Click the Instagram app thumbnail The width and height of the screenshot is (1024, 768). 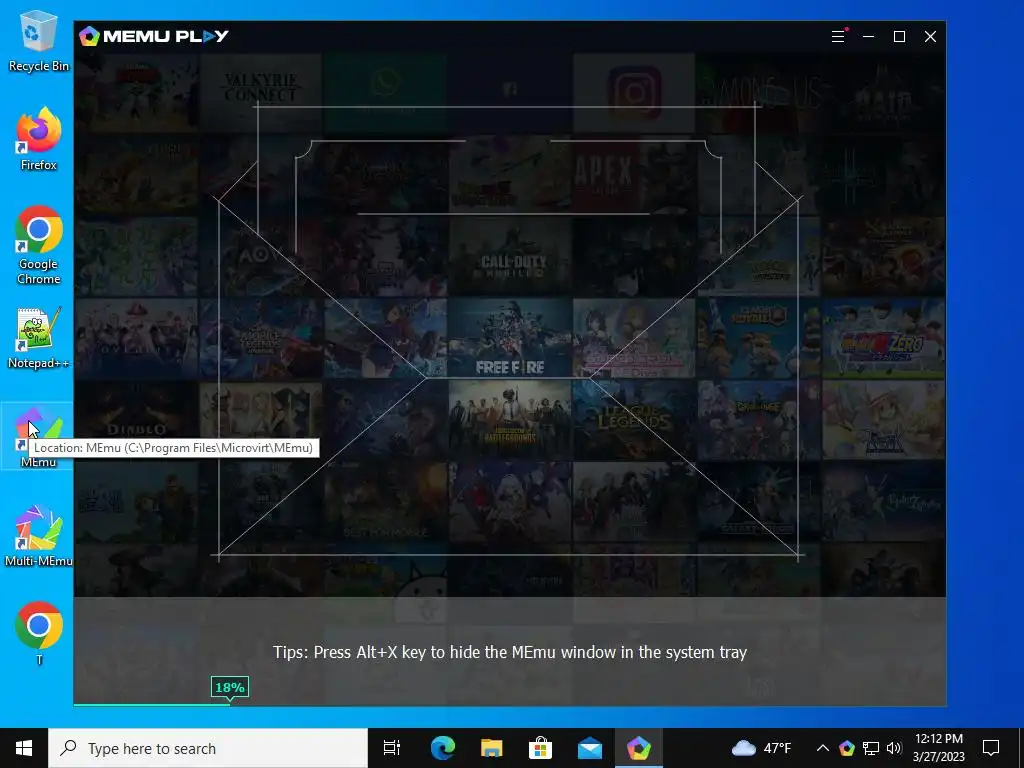[x=634, y=93]
